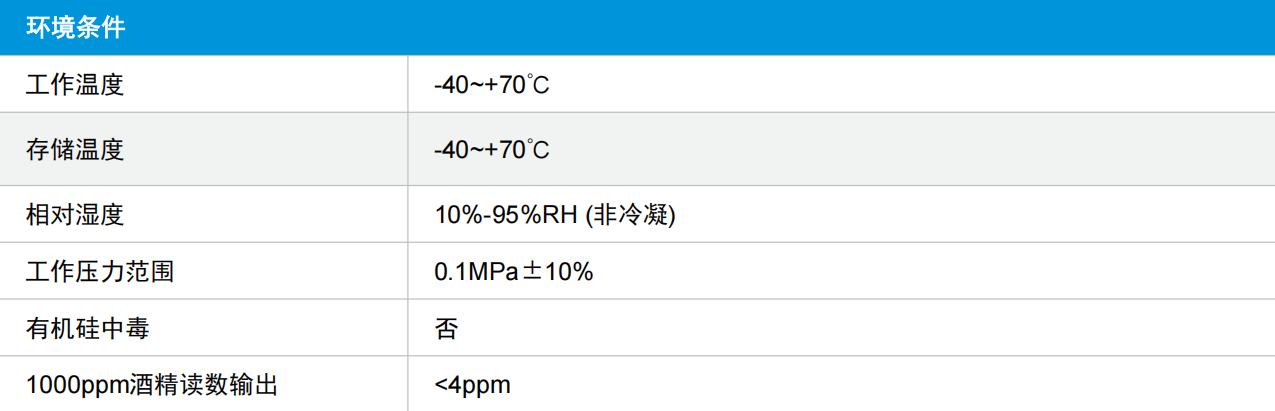Select the 1000ppm酒精读数输出 row label
1275x411 pixels.
pyautogui.click(x=152, y=384)
